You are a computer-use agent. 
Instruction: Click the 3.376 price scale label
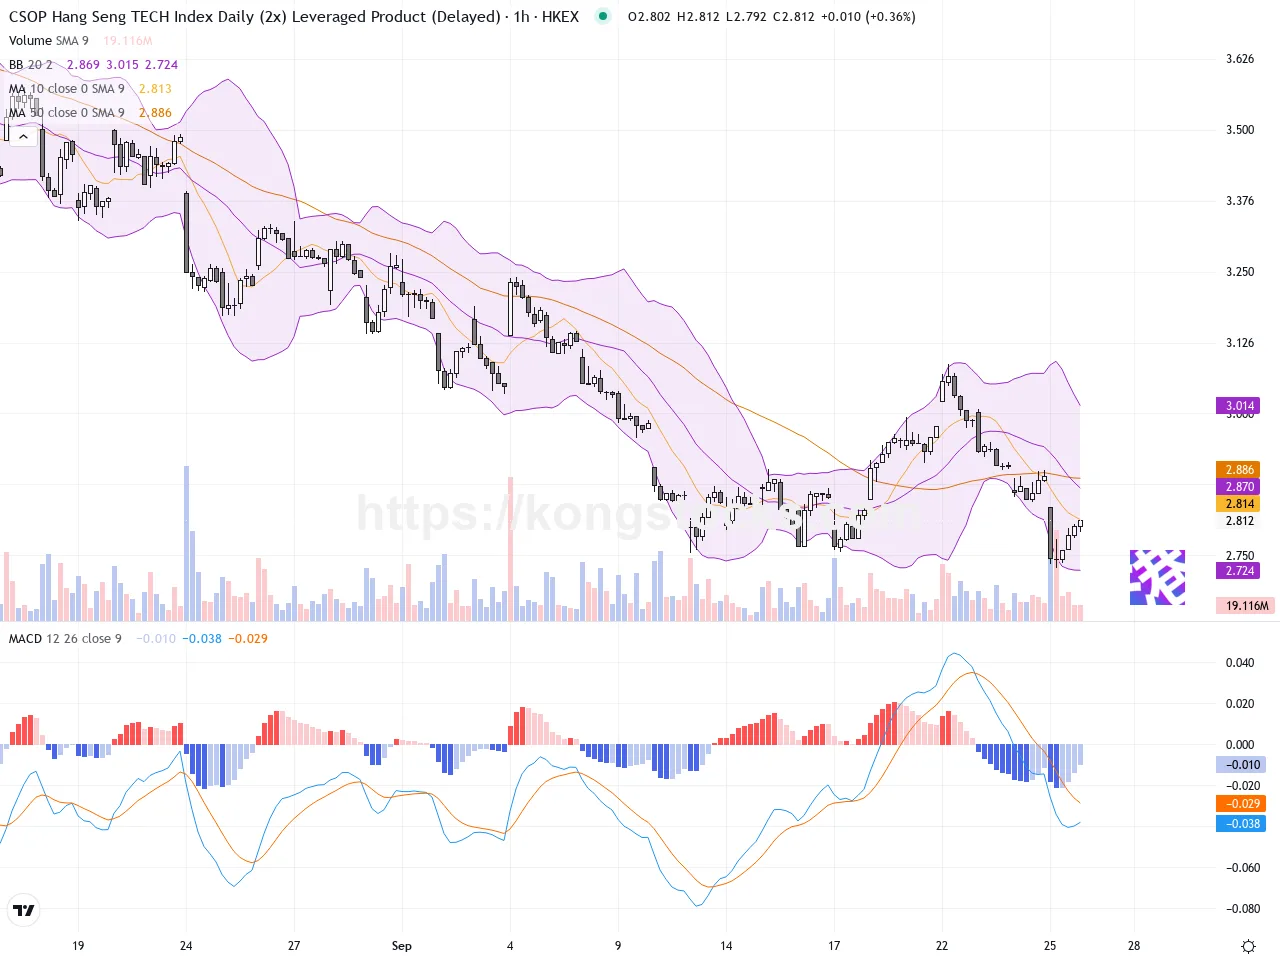(1240, 201)
